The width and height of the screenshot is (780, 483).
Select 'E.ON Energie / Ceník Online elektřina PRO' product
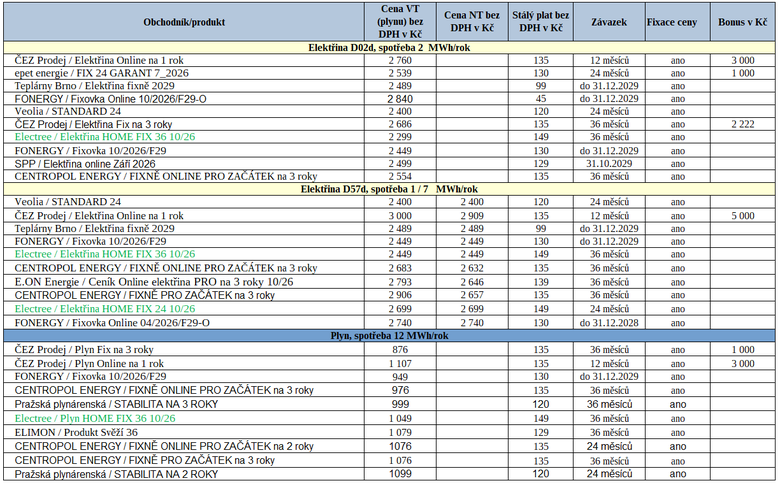click(154, 282)
